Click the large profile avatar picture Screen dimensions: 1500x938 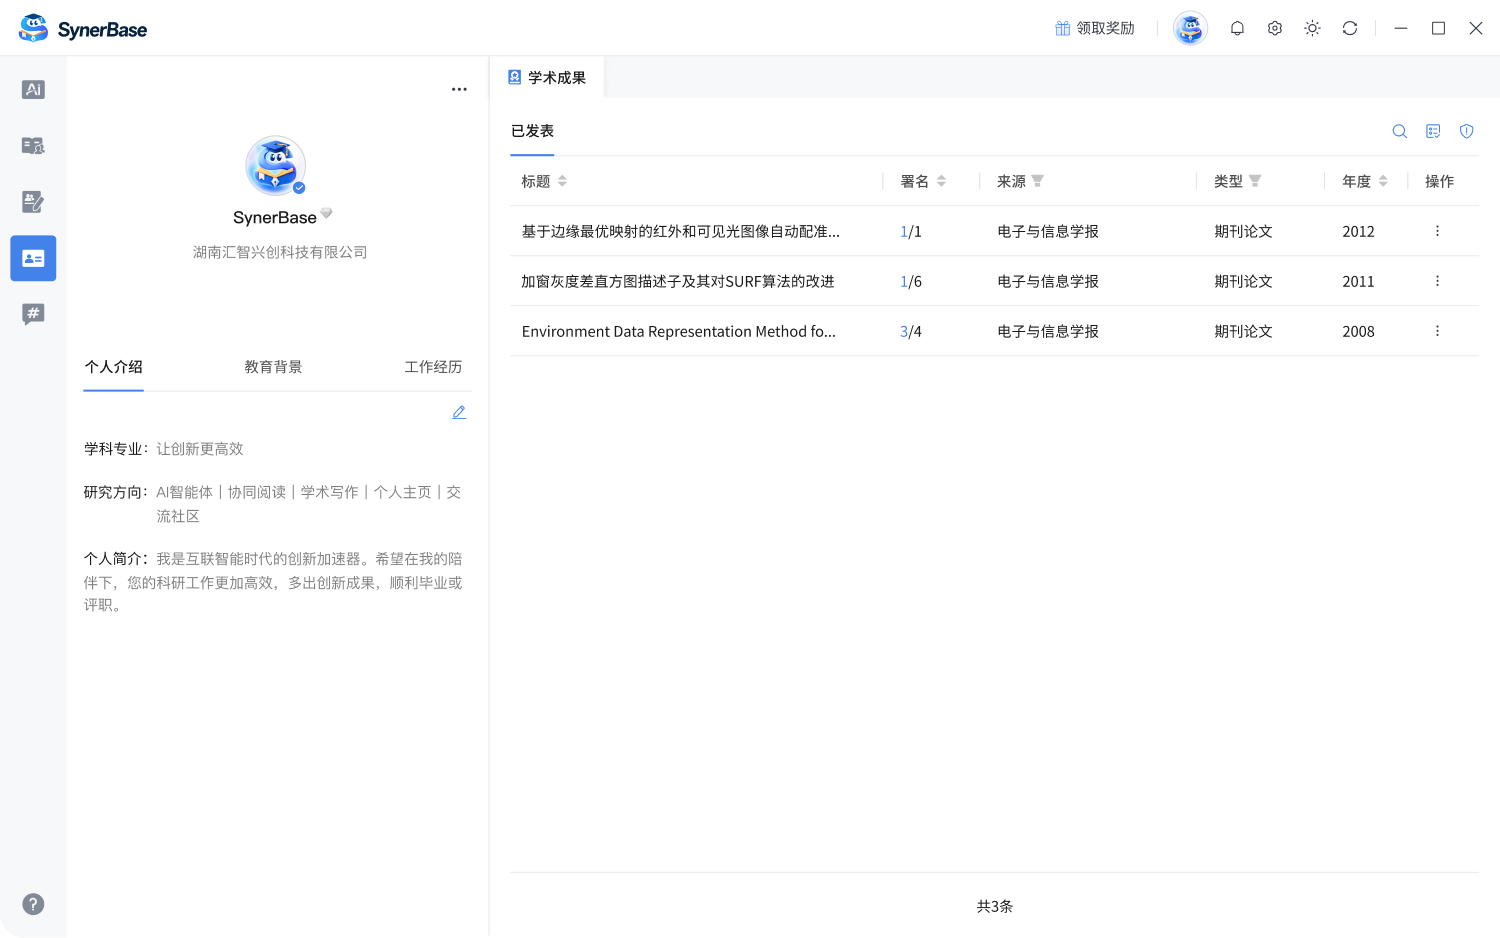[276, 166]
